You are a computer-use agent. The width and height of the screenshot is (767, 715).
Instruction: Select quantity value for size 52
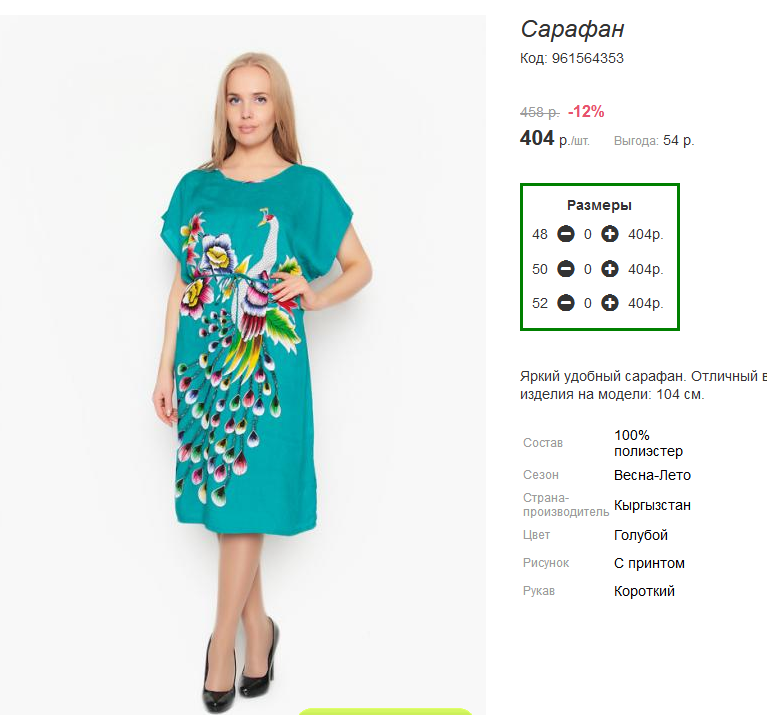[x=587, y=304]
